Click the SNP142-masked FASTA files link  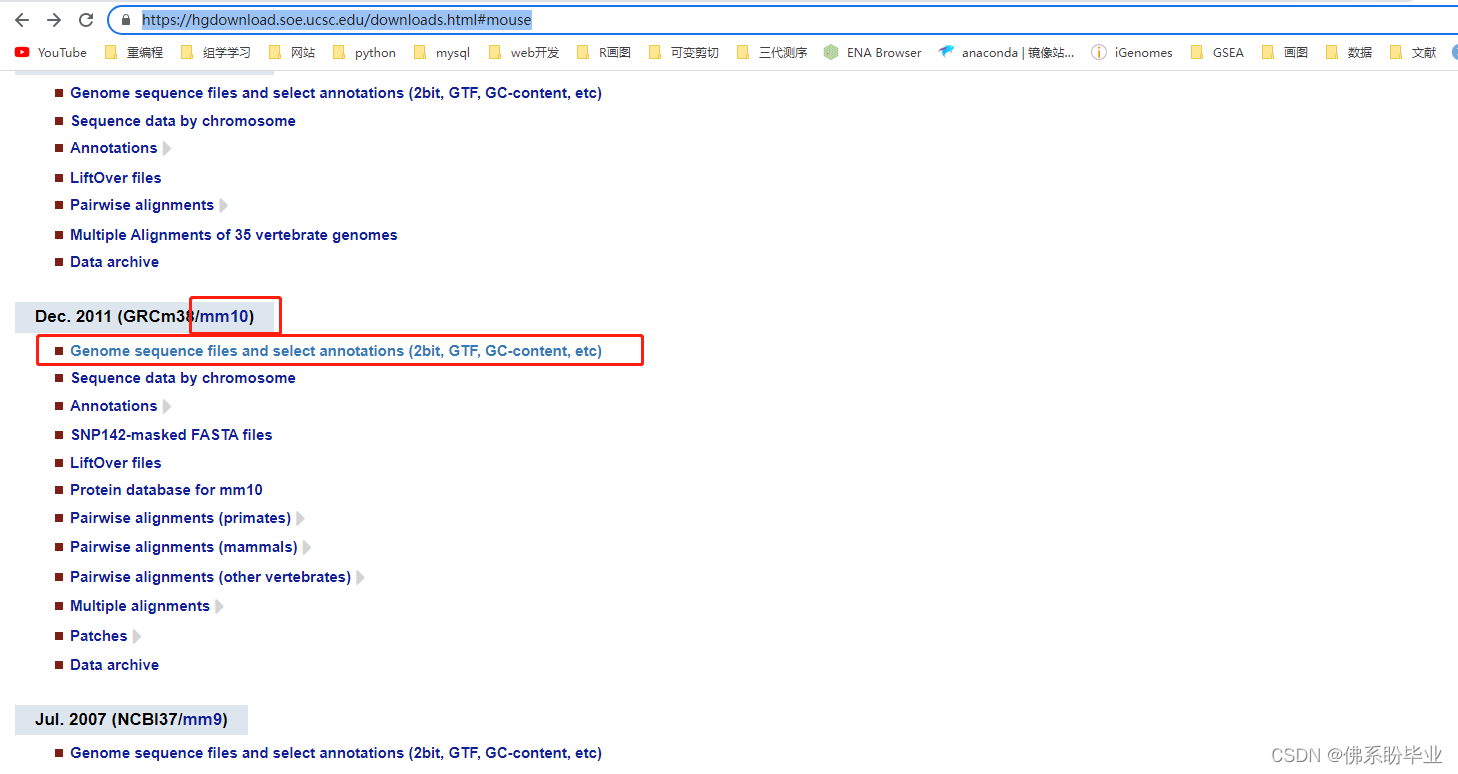point(171,434)
